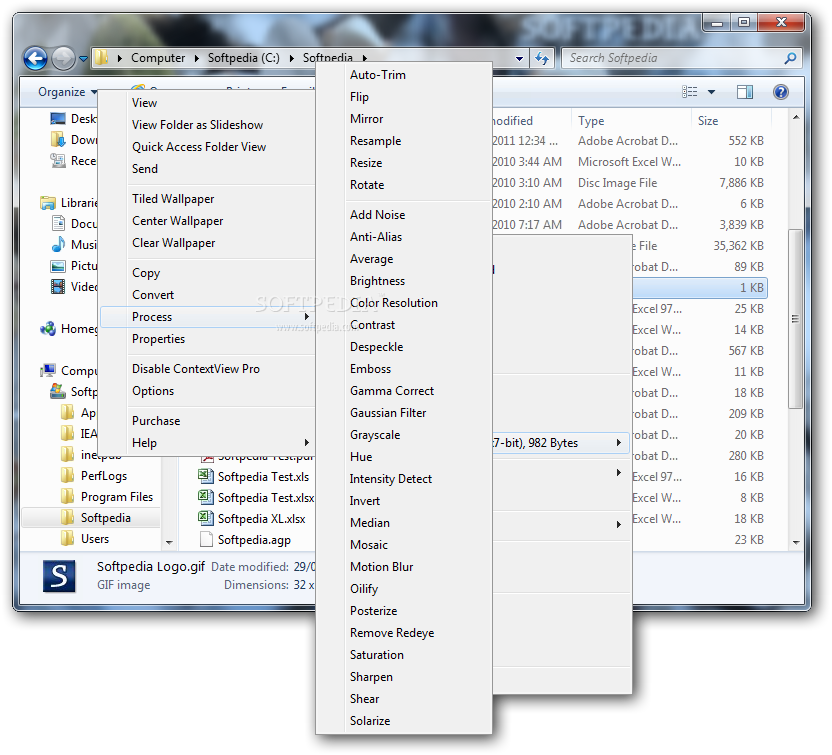Screen dimensions: 832x755
Task: Open the view options dropdown arrow
Action: tap(712, 92)
